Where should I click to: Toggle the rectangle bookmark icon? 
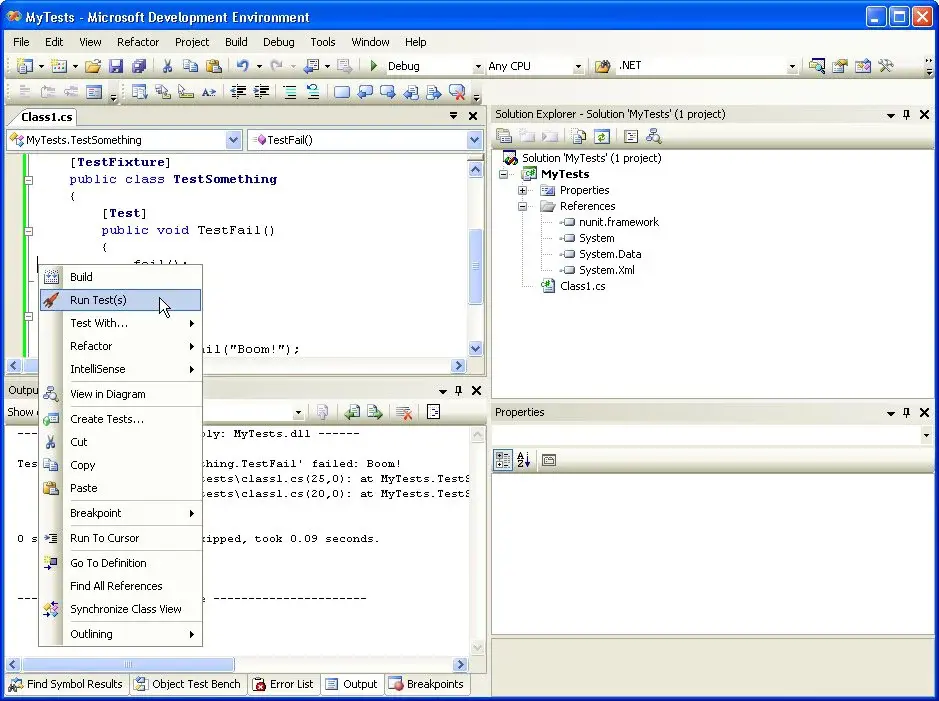341,92
